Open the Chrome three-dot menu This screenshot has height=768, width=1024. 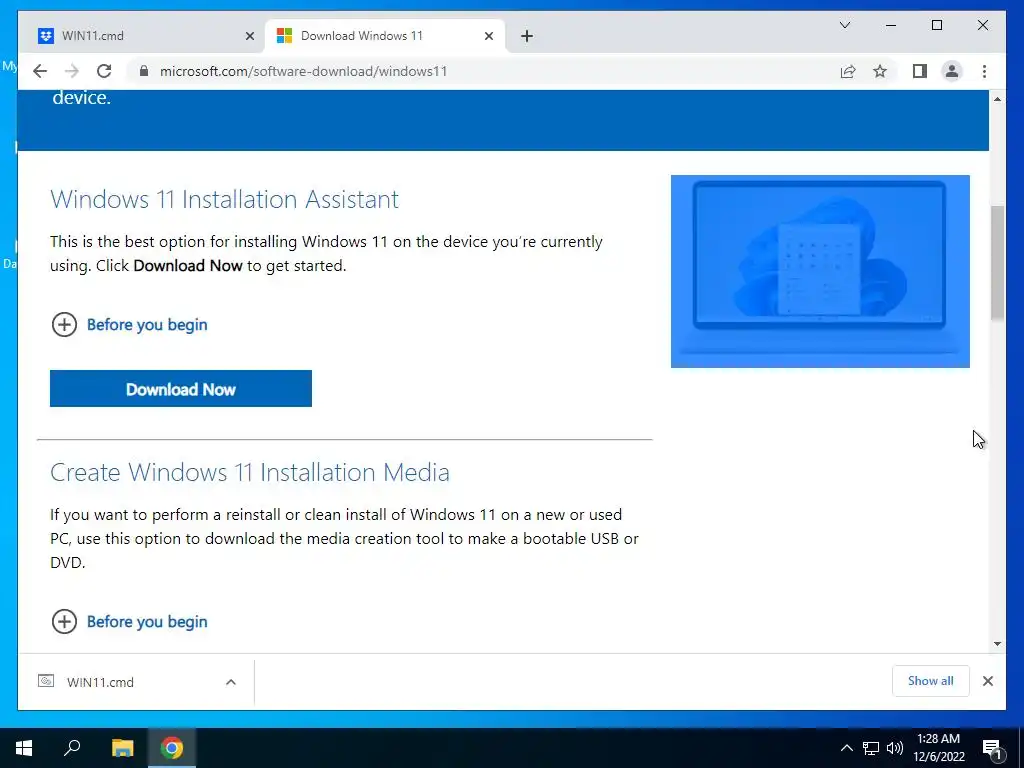(x=984, y=71)
